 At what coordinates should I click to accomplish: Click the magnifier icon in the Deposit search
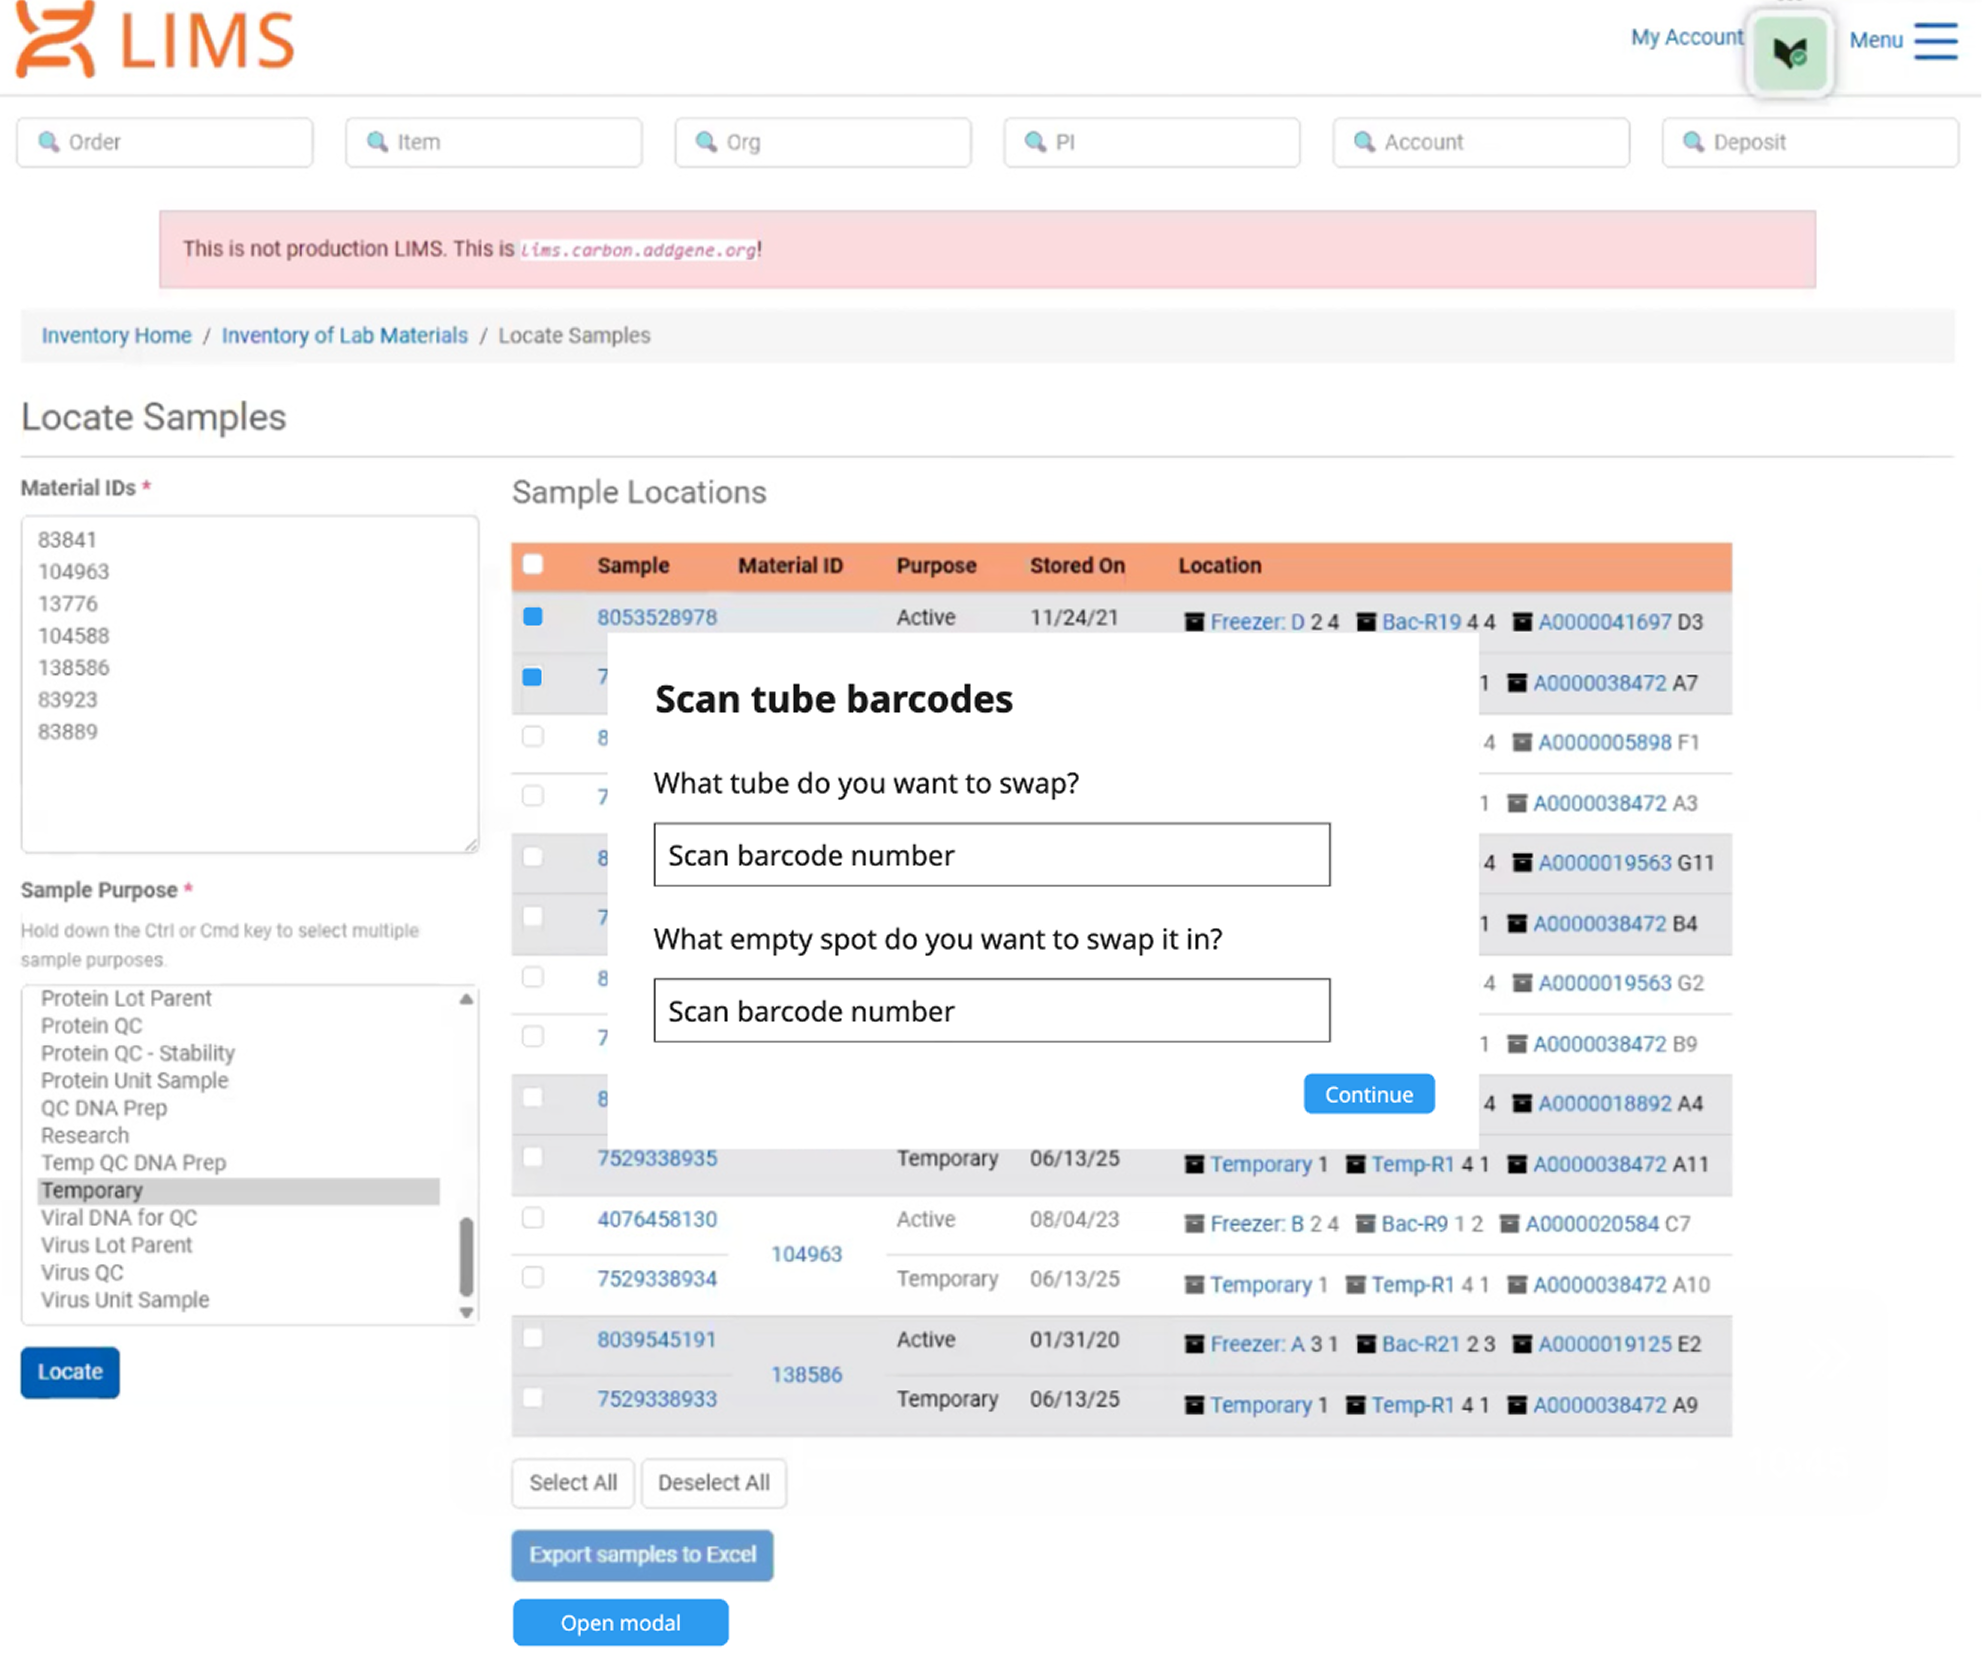click(1693, 142)
